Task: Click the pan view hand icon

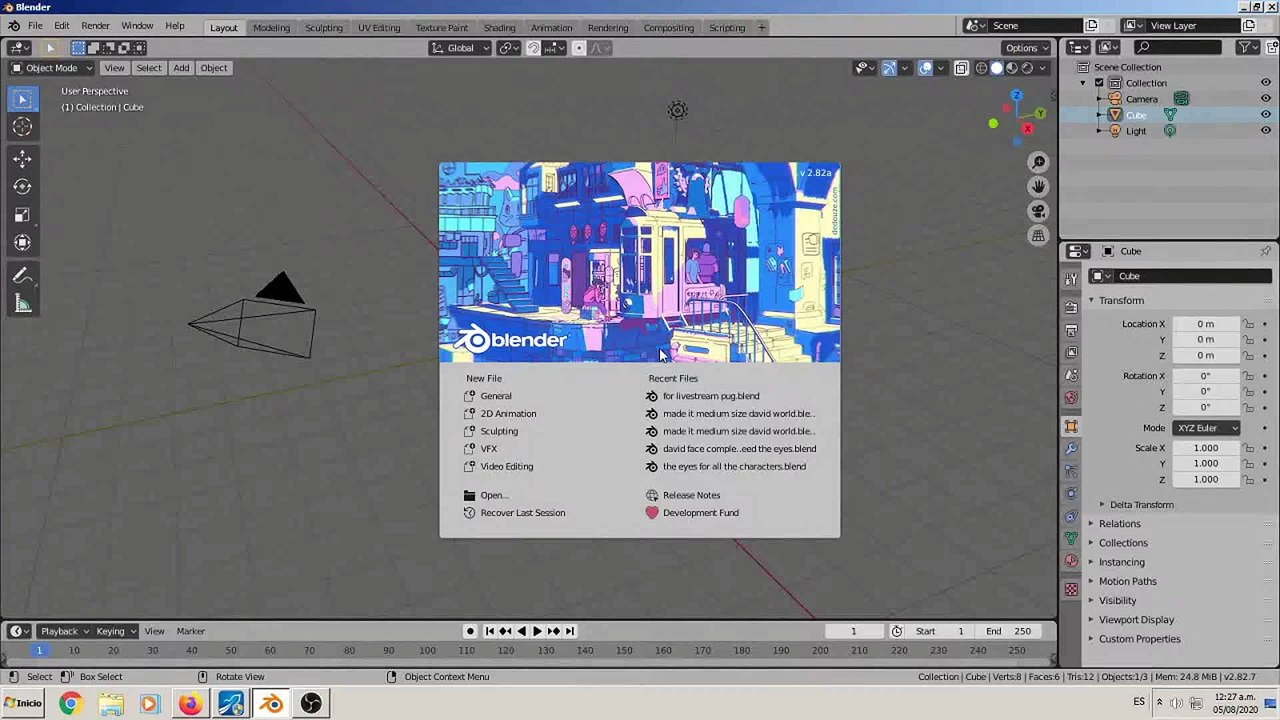Action: point(1038,186)
